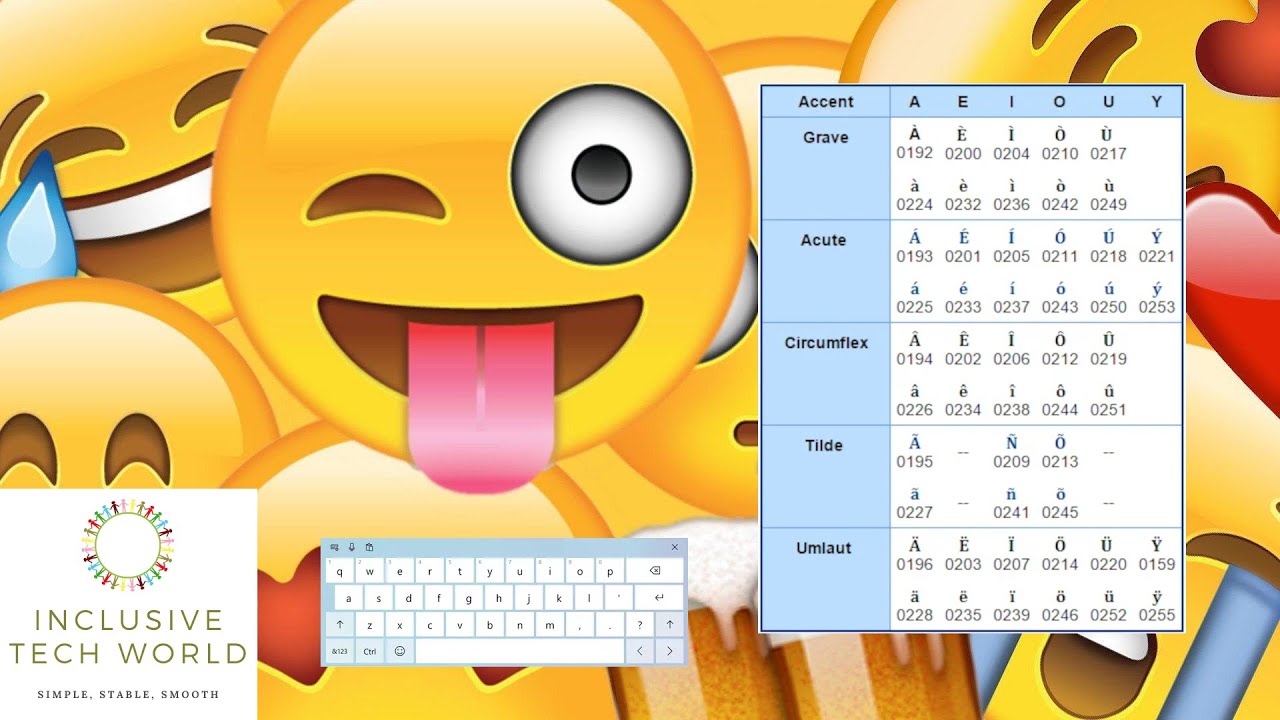Image resolution: width=1280 pixels, height=720 pixels.
Task: Tap the emoji smiley key
Action: point(400,651)
